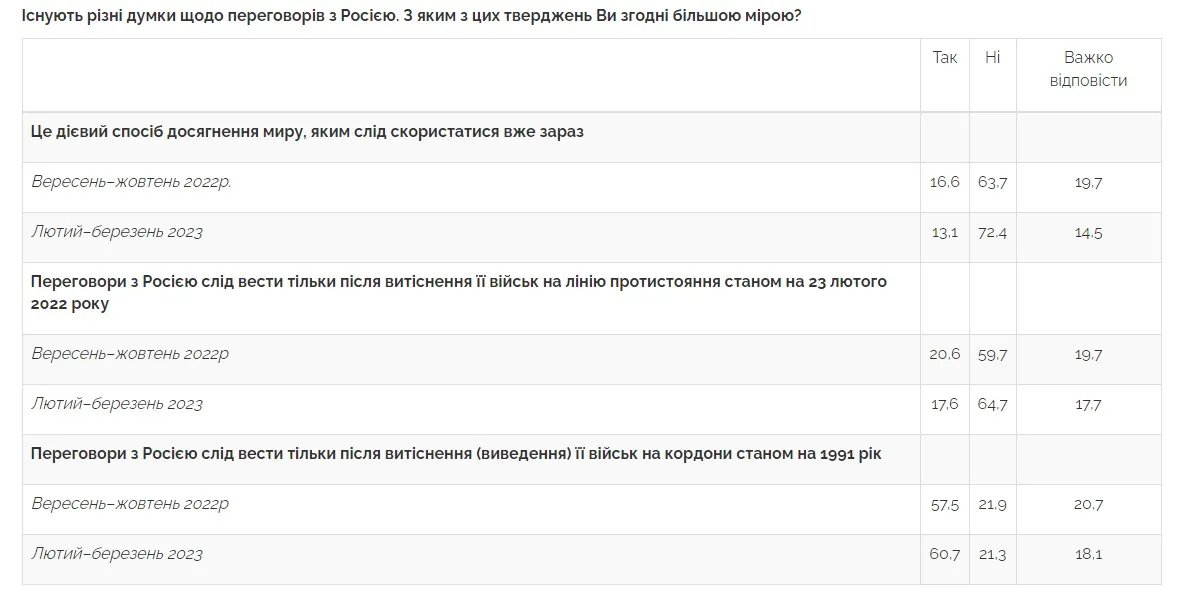Click the 57.5 value cell
This screenshot has width=1180, height=594.
point(944,504)
